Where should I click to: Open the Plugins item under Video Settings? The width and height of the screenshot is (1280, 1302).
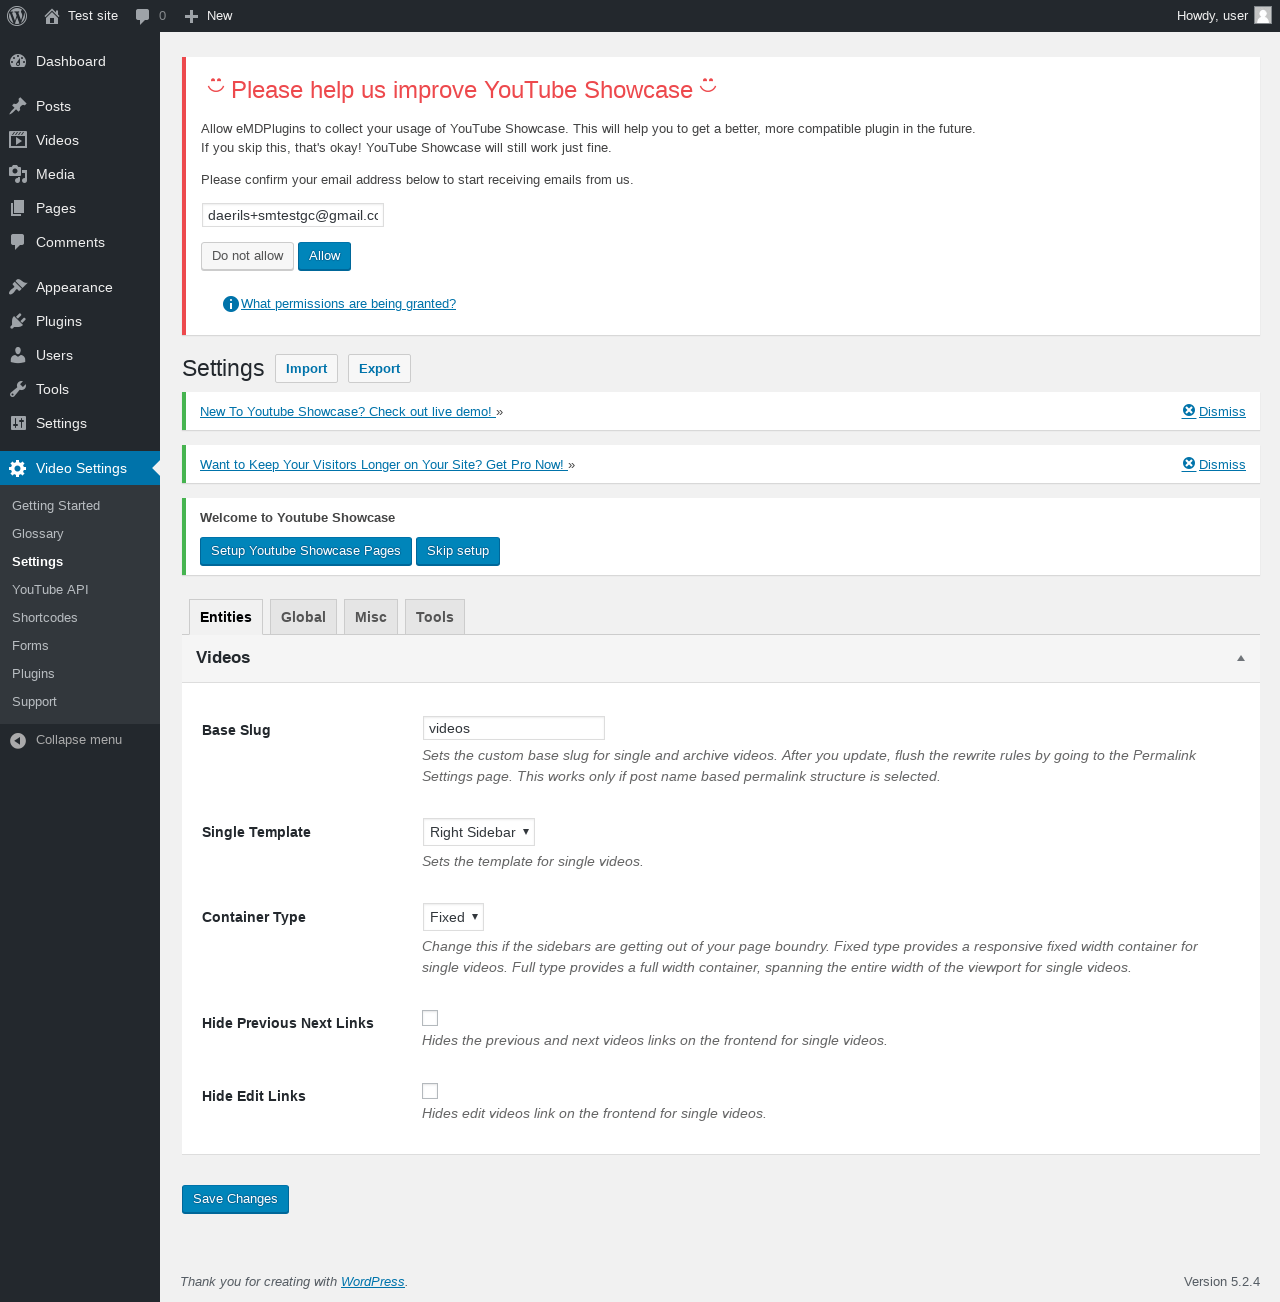[x=33, y=674]
